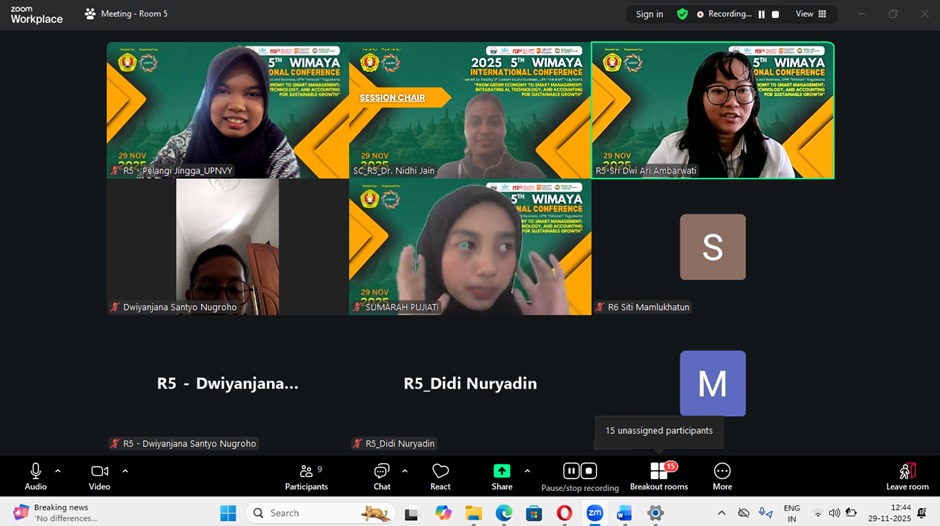Viewport: 940px width, 526px height.
Task: Click the green Share screen icon
Action: (x=502, y=471)
